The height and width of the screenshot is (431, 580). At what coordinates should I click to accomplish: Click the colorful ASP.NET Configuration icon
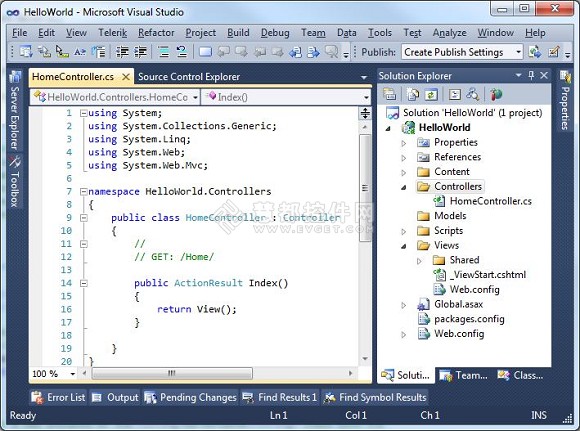point(496,94)
